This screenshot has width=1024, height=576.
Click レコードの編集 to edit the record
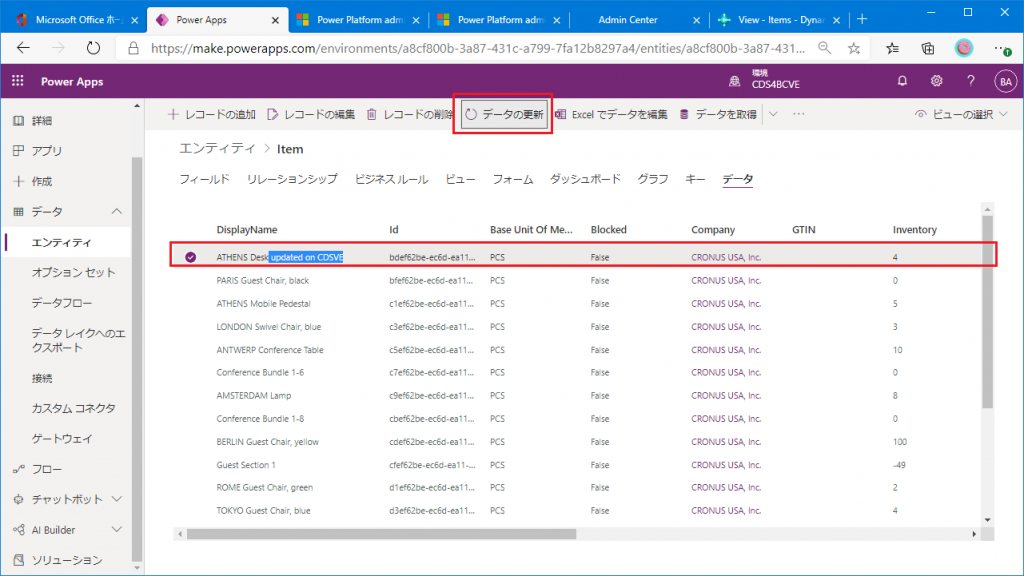pyautogui.click(x=311, y=114)
